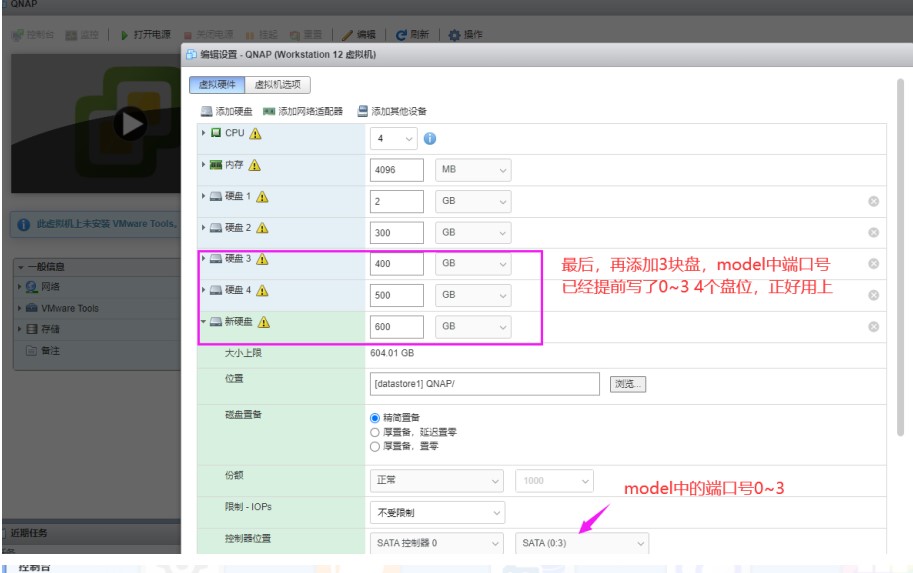Open shares (份额) 正常 dropdown
Screen dimensions: 913x573
click(x=437, y=480)
